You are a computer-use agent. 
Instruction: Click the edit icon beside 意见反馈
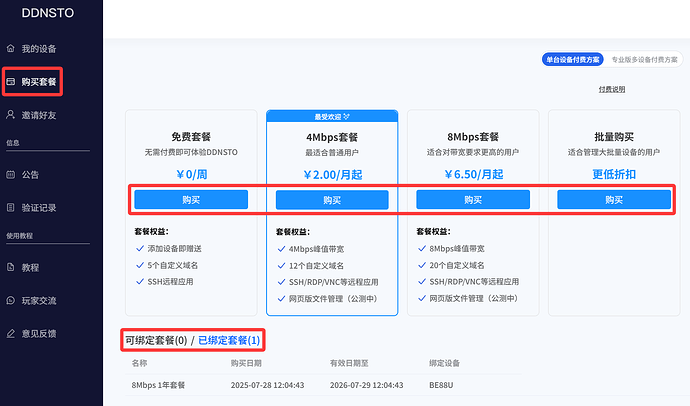point(11,332)
